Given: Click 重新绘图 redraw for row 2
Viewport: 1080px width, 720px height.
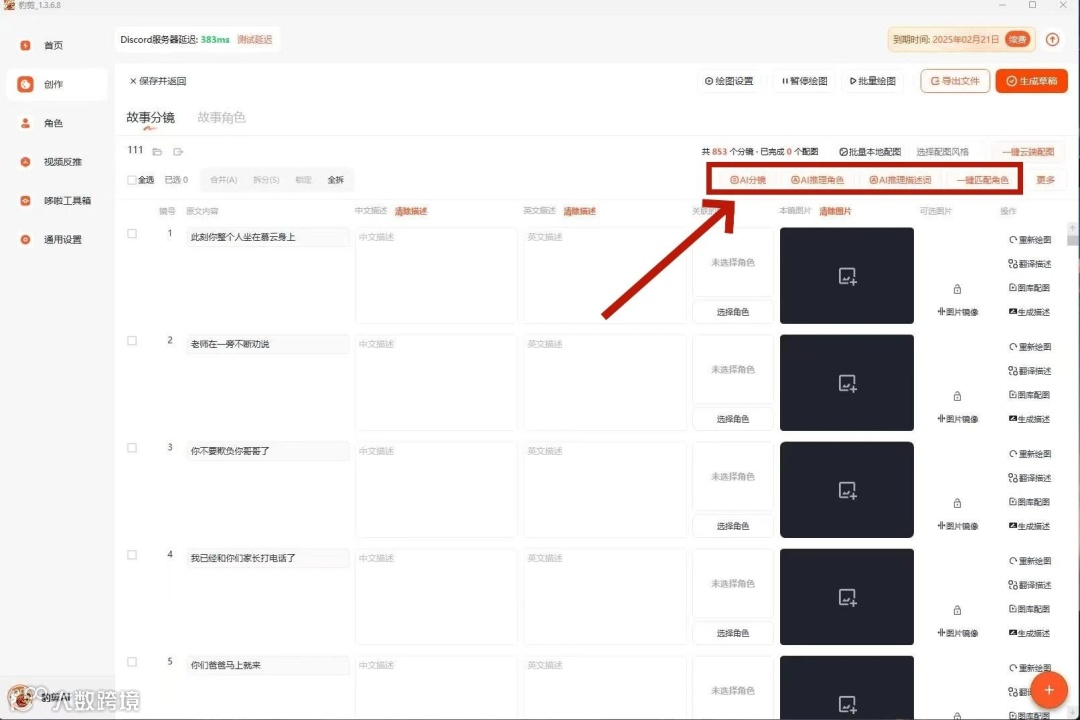Looking at the screenshot, I should 1030,347.
